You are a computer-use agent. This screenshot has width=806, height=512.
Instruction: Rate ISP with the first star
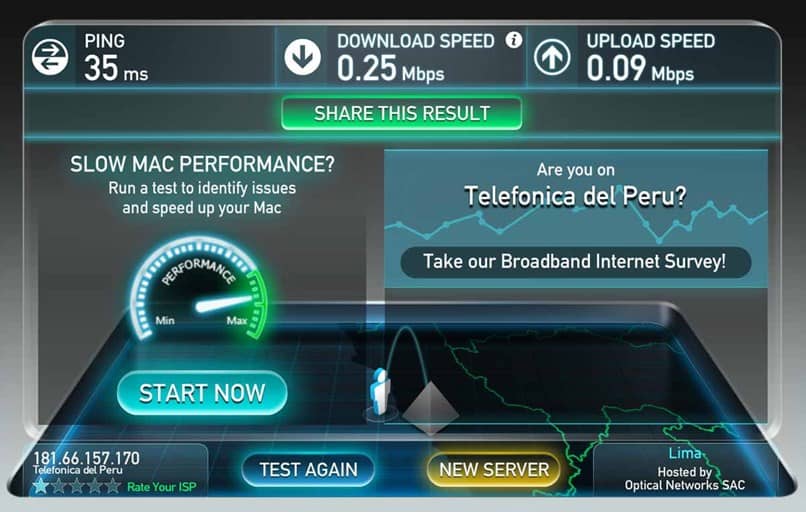pyautogui.click(x=40, y=486)
